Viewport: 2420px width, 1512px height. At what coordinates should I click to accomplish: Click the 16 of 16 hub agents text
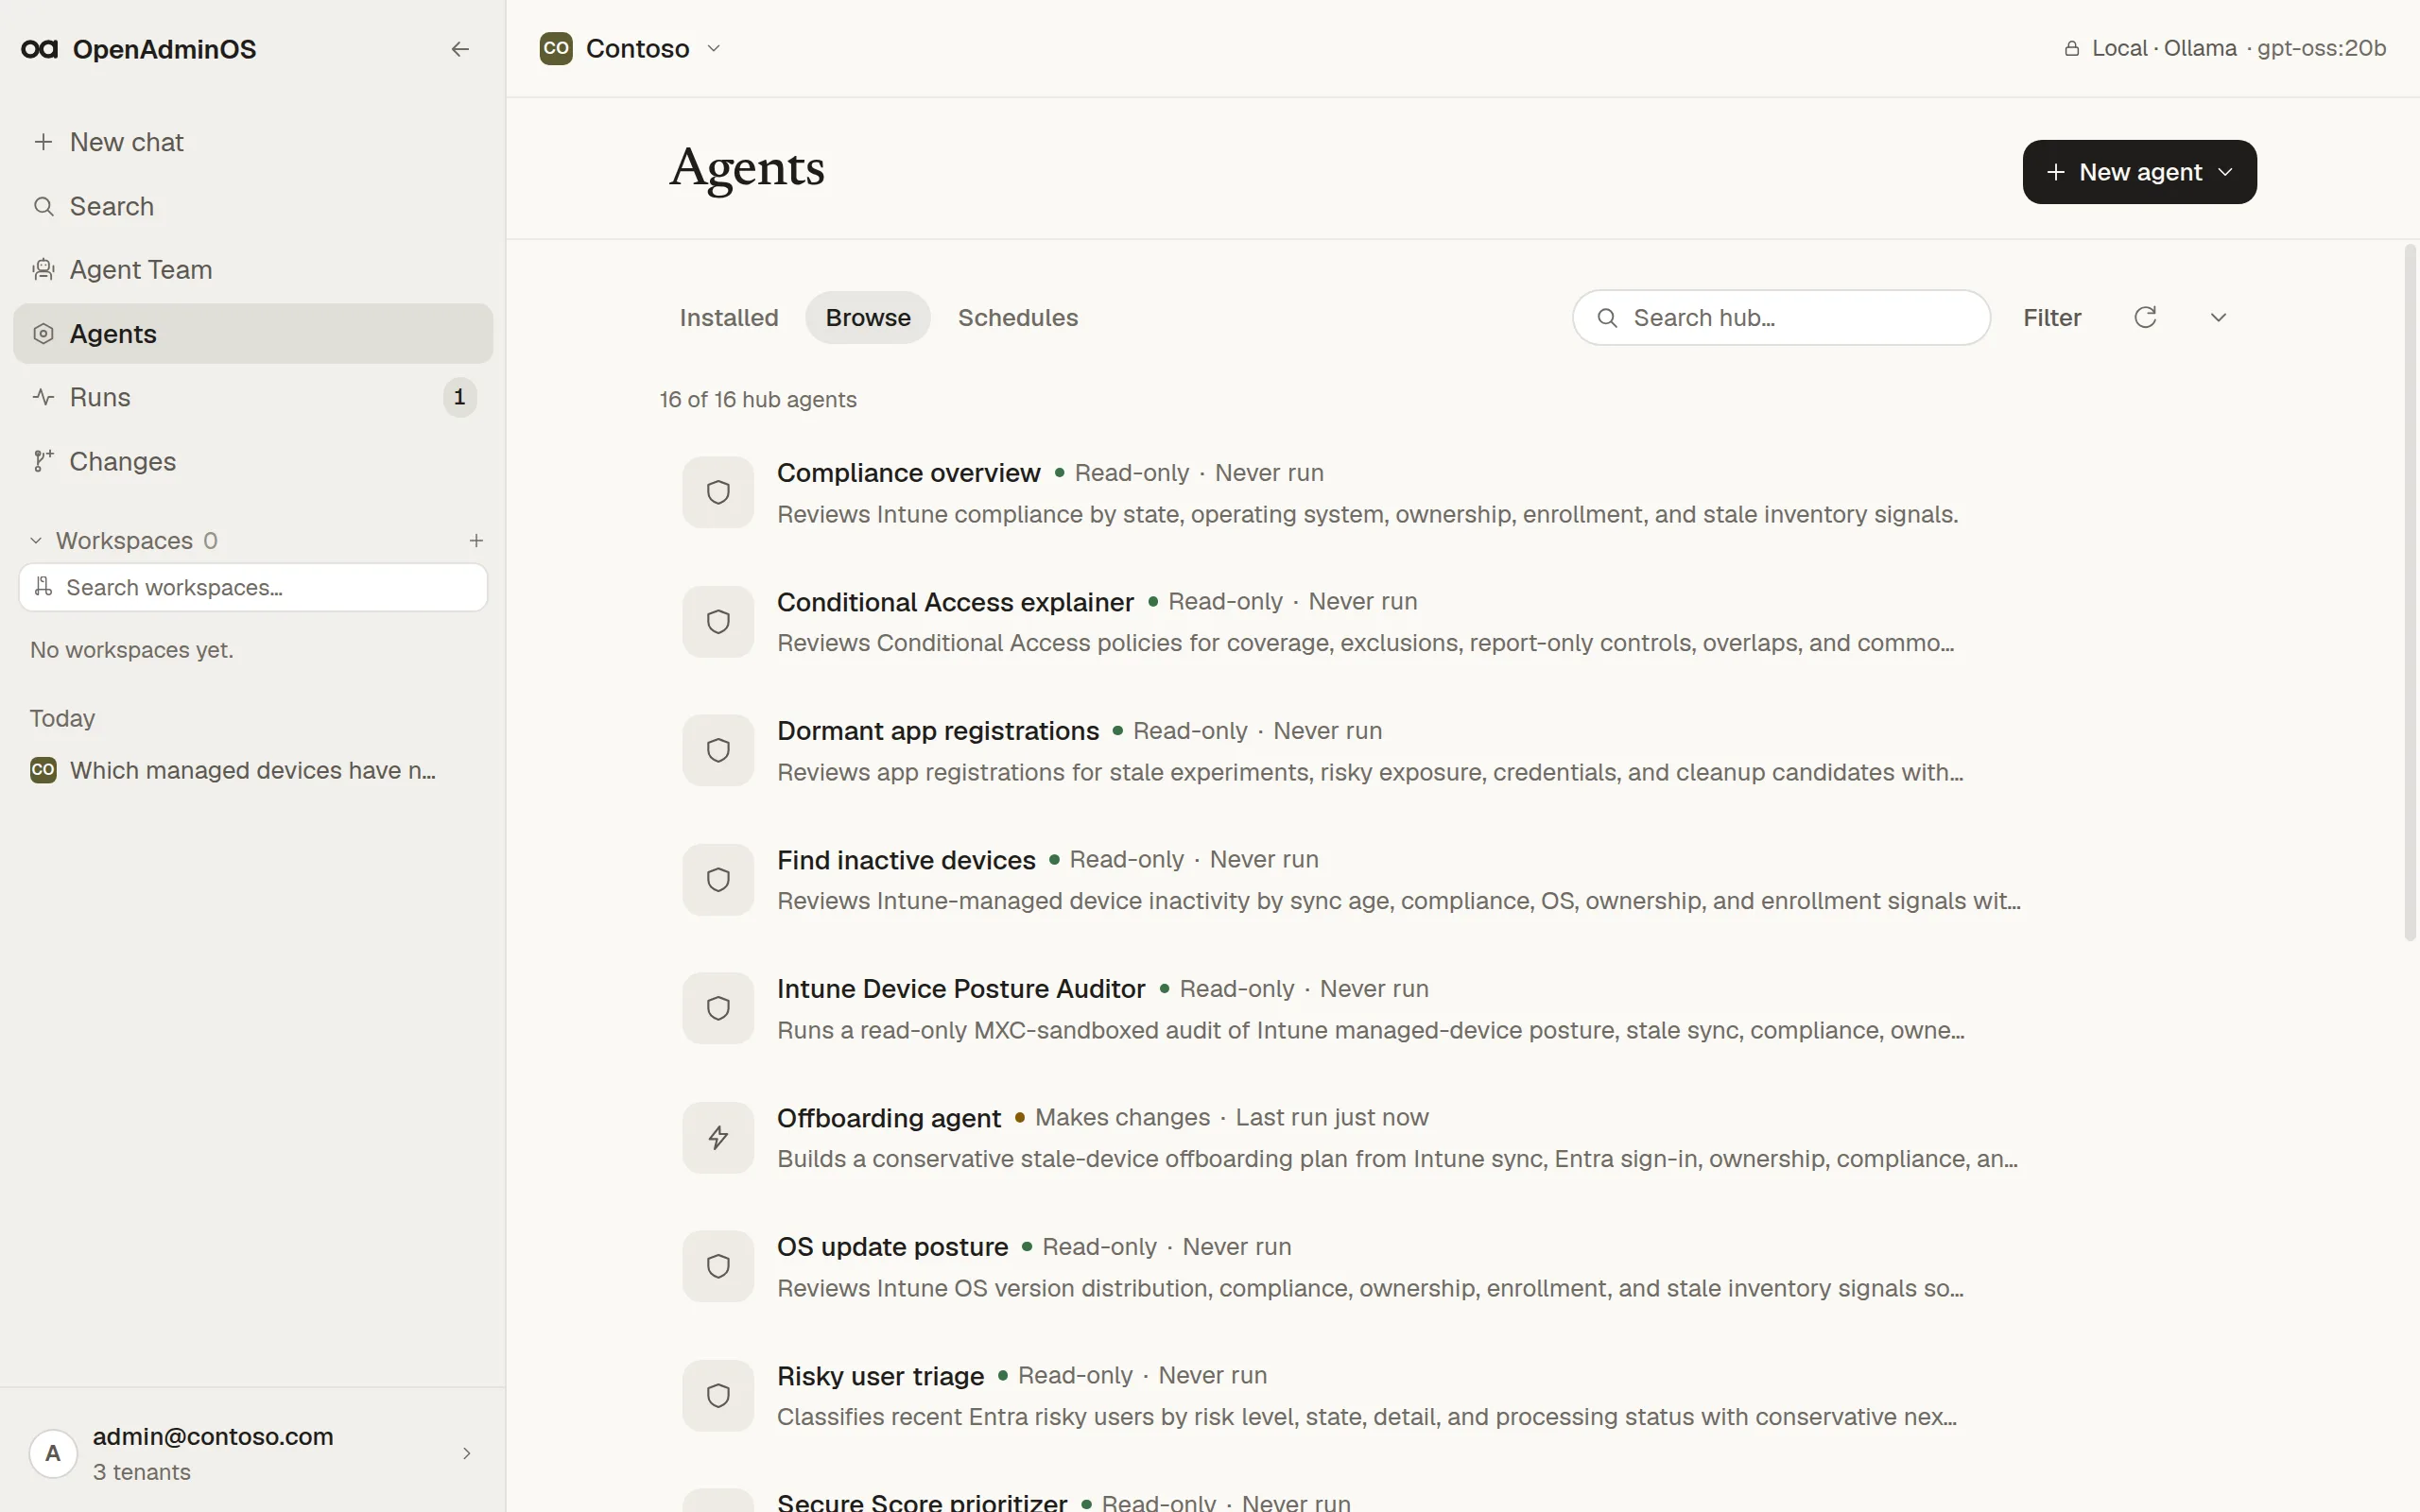[x=758, y=399]
